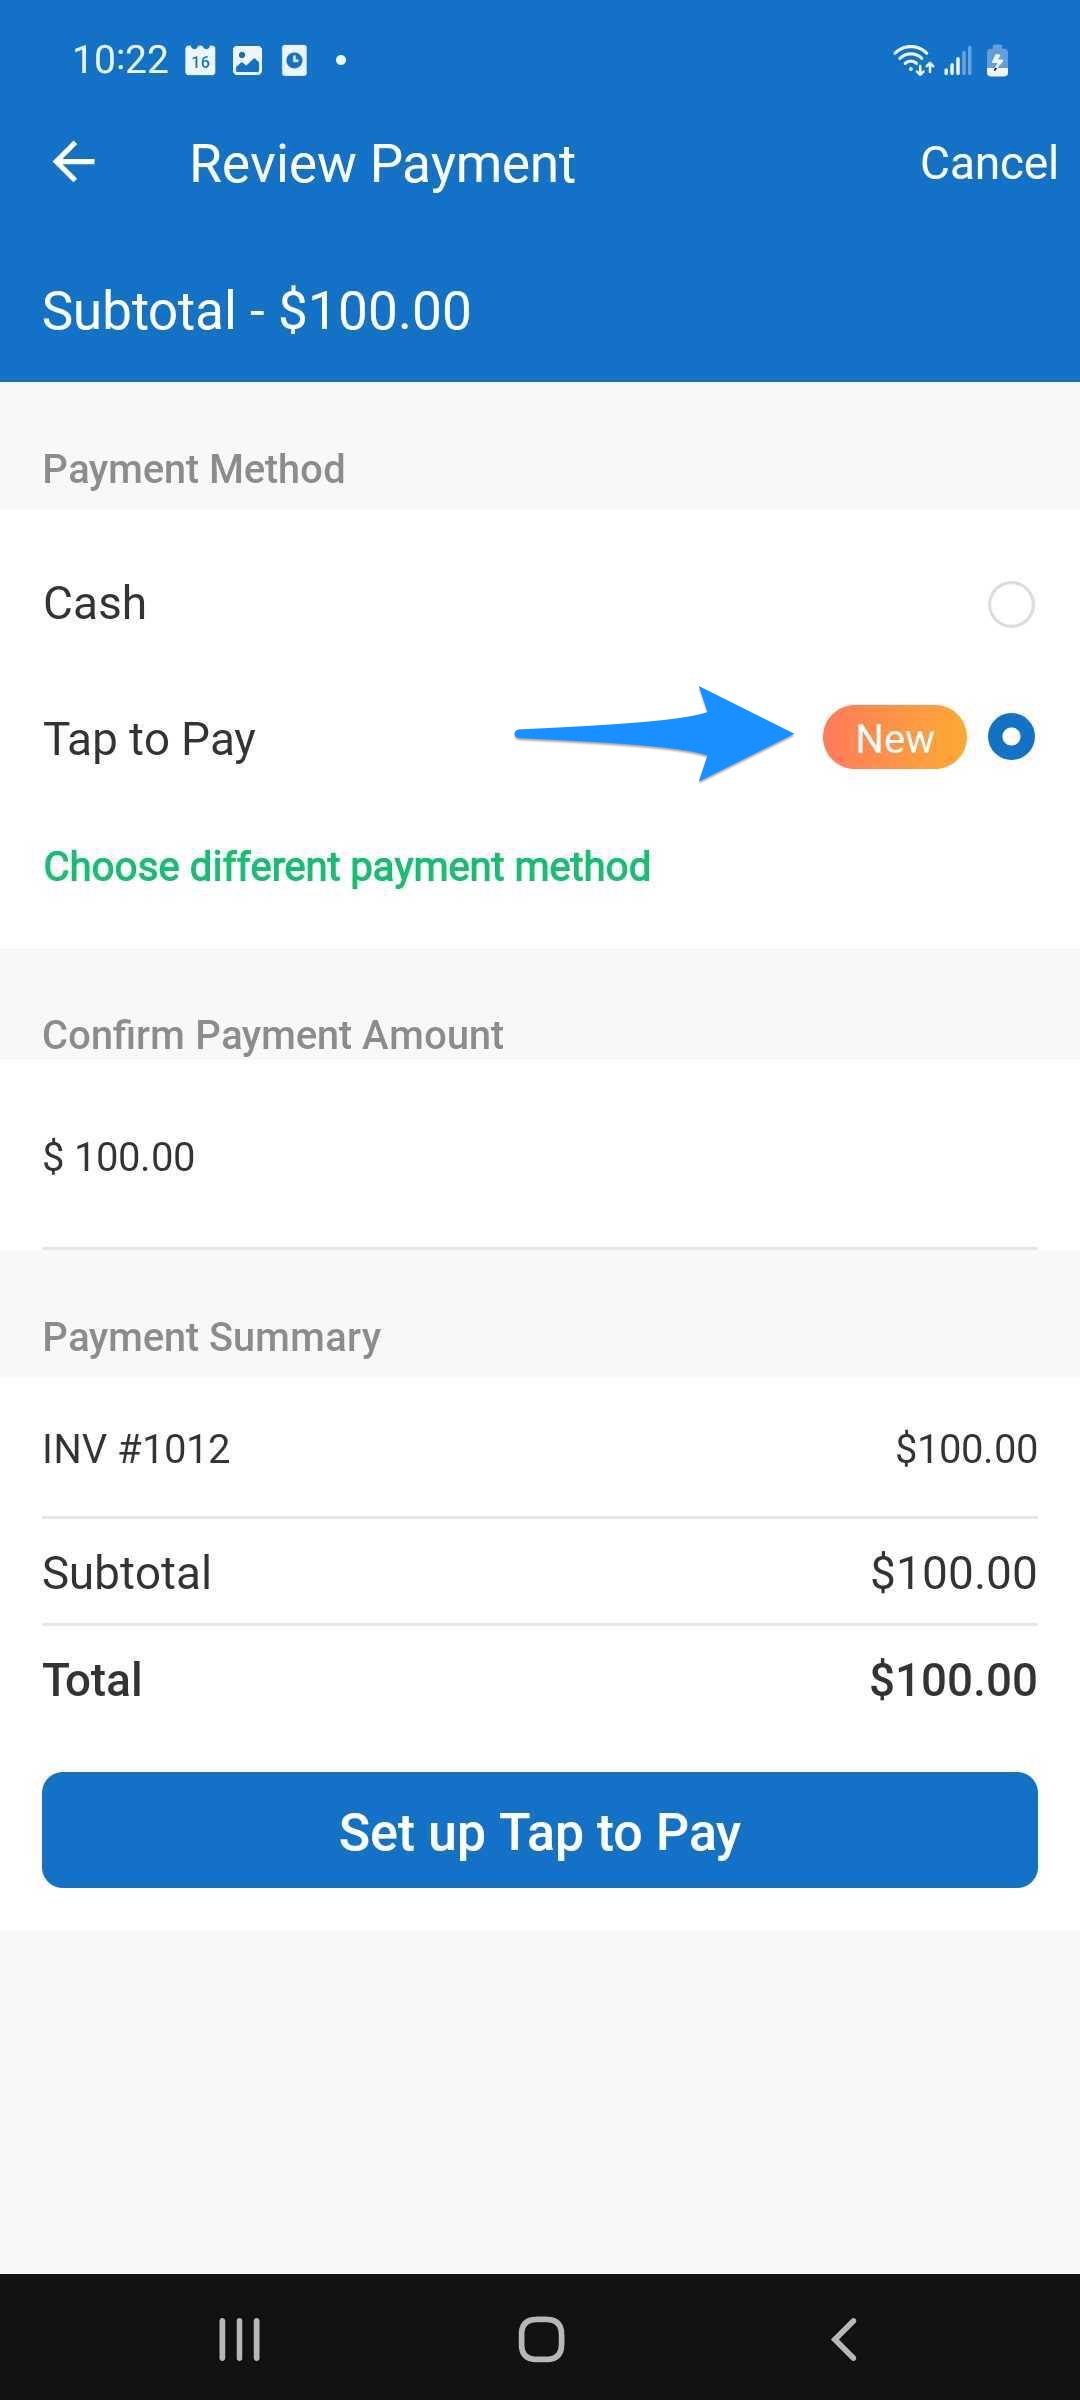
Task: Tap the orange New badge
Action: (894, 738)
